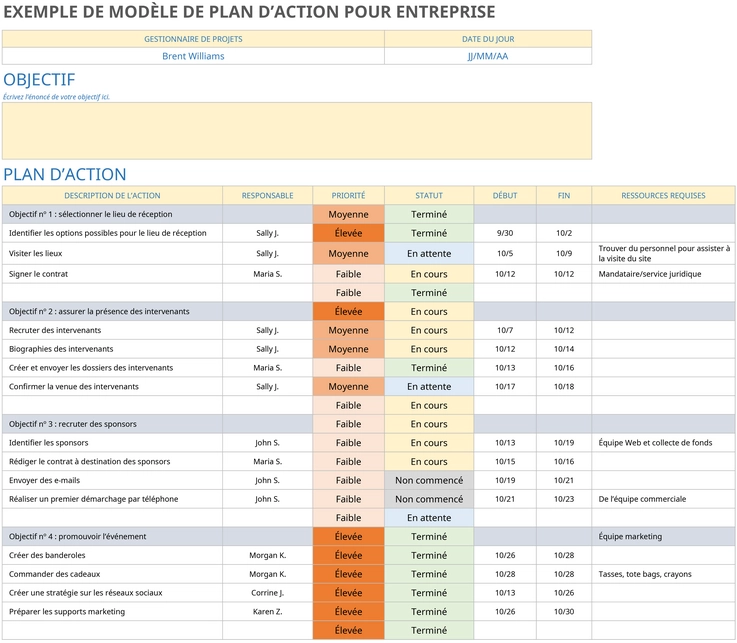This screenshot has height=643, width=737.
Task: Click 'Non commencé' status for 'Envoyer des e-mails'
Action: point(429,480)
